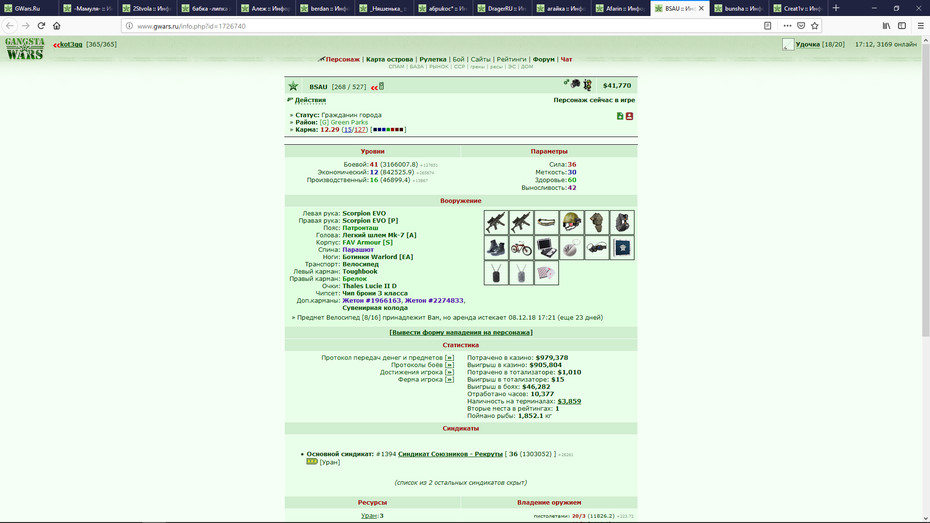Open the Жетон #2274833 link
This screenshot has width=930, height=523.
pos(434,301)
